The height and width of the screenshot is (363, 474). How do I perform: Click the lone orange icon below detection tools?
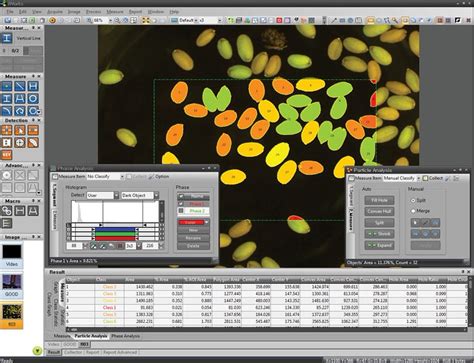7,154
